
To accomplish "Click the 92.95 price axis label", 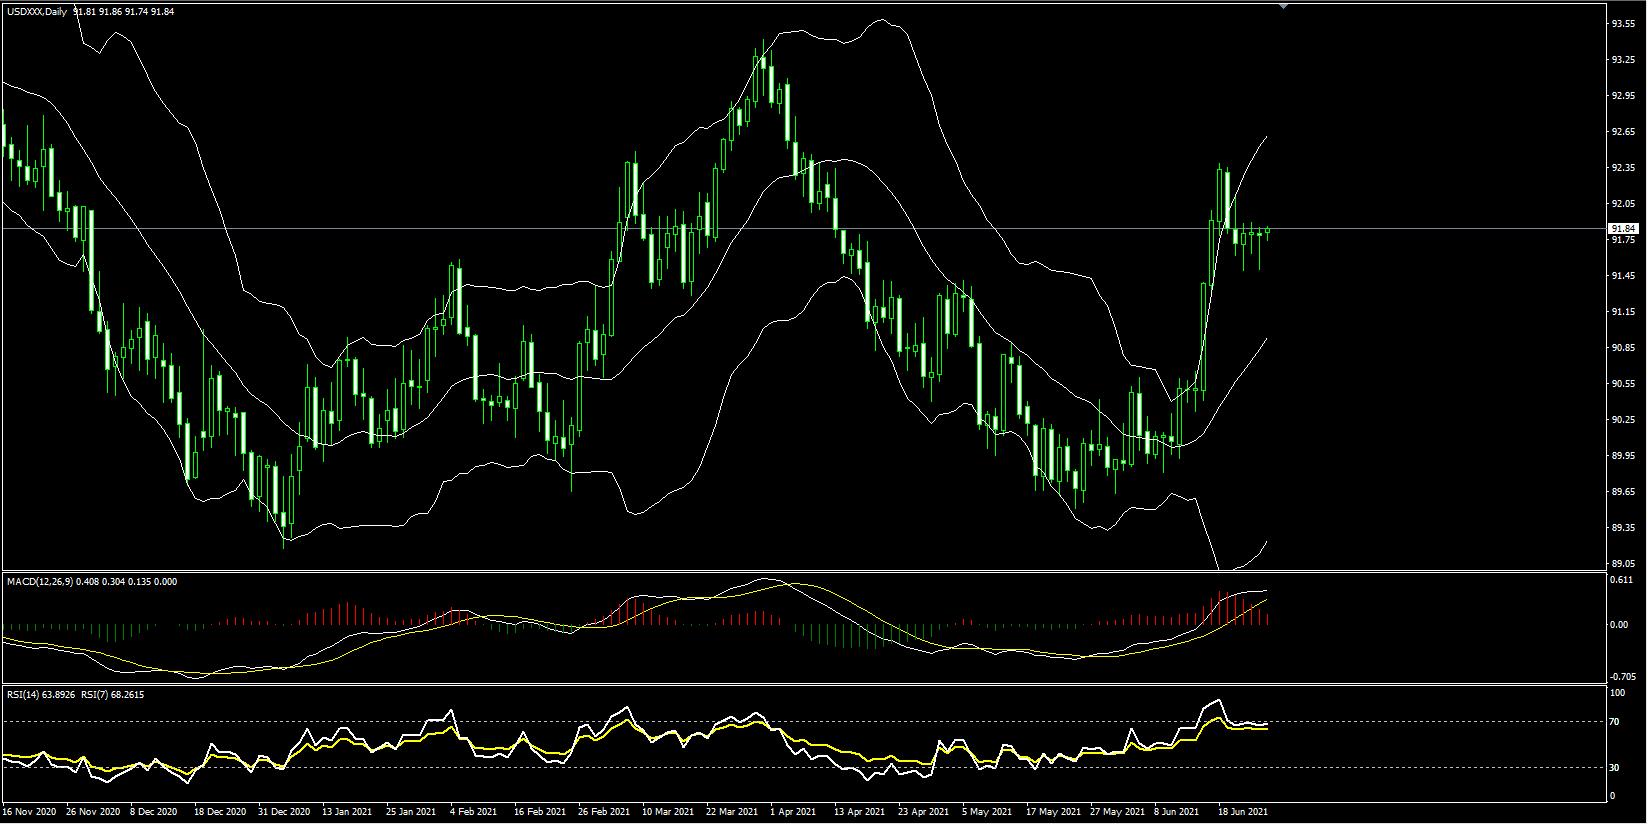I will pos(1622,96).
